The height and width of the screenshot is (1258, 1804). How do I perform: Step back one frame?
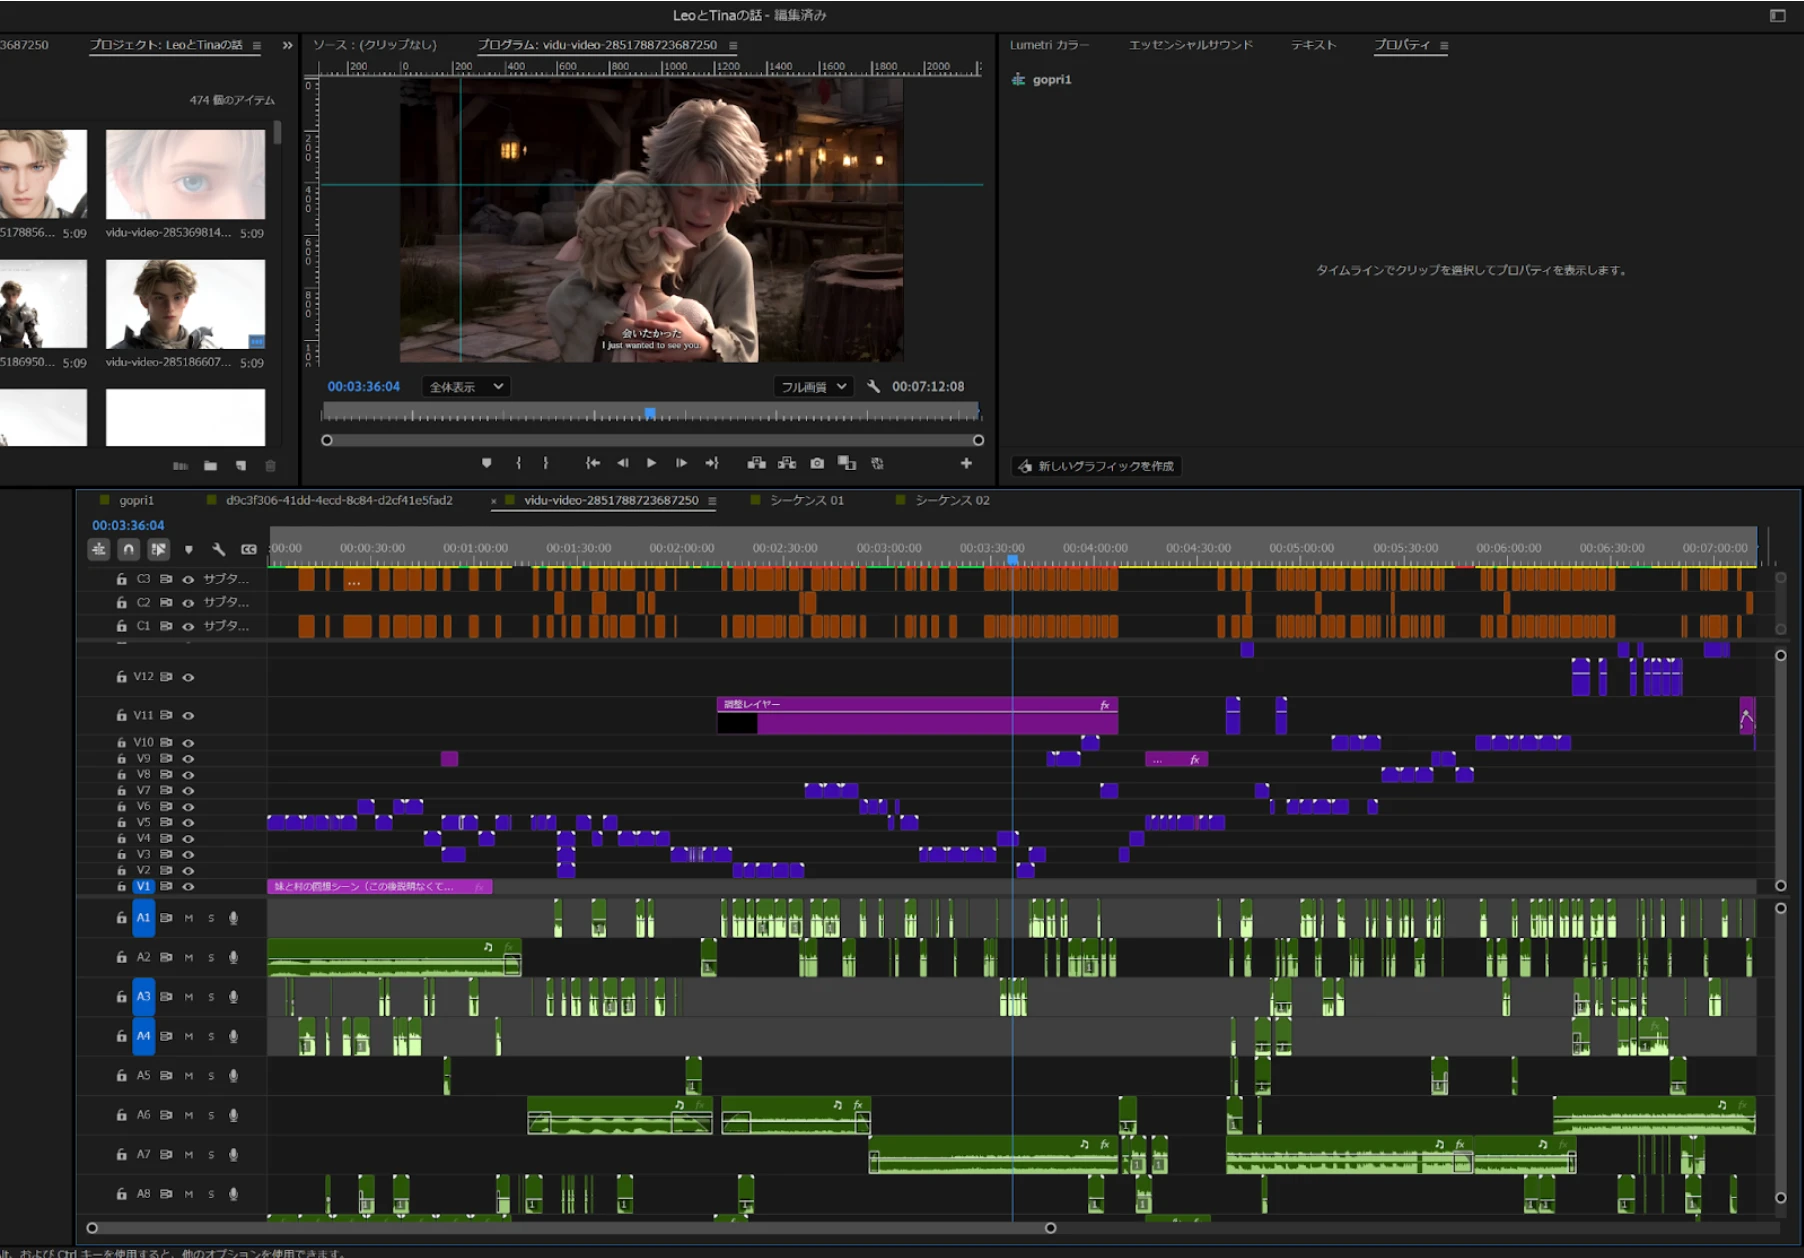623,463
